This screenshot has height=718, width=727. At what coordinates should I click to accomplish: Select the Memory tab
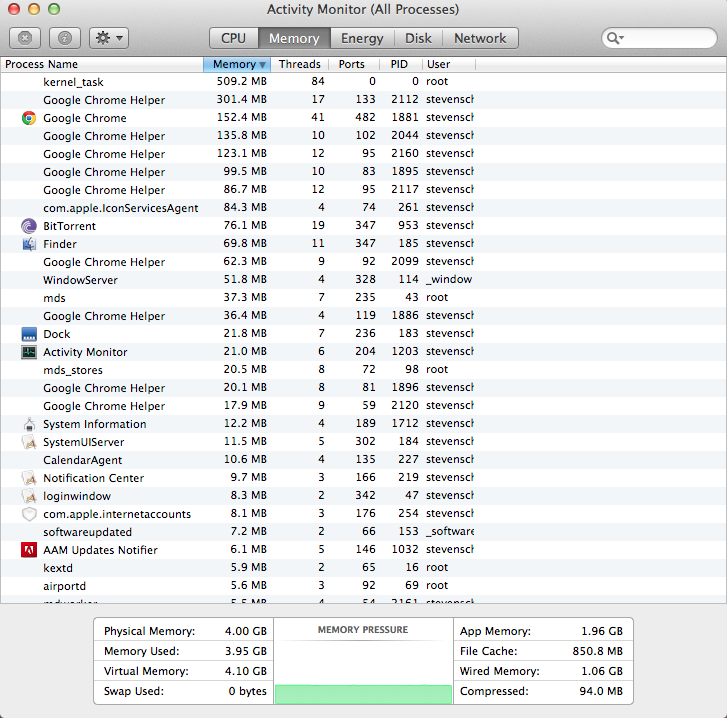(x=294, y=38)
